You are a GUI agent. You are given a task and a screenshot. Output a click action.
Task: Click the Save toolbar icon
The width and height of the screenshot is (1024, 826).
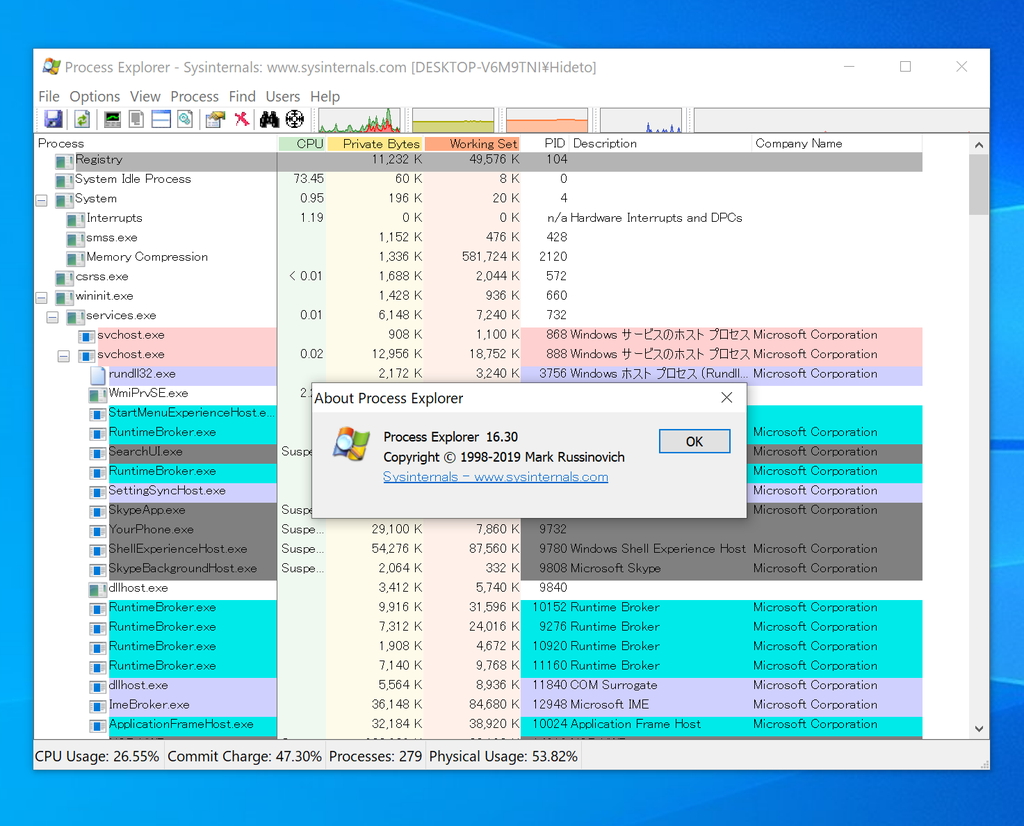pos(52,119)
